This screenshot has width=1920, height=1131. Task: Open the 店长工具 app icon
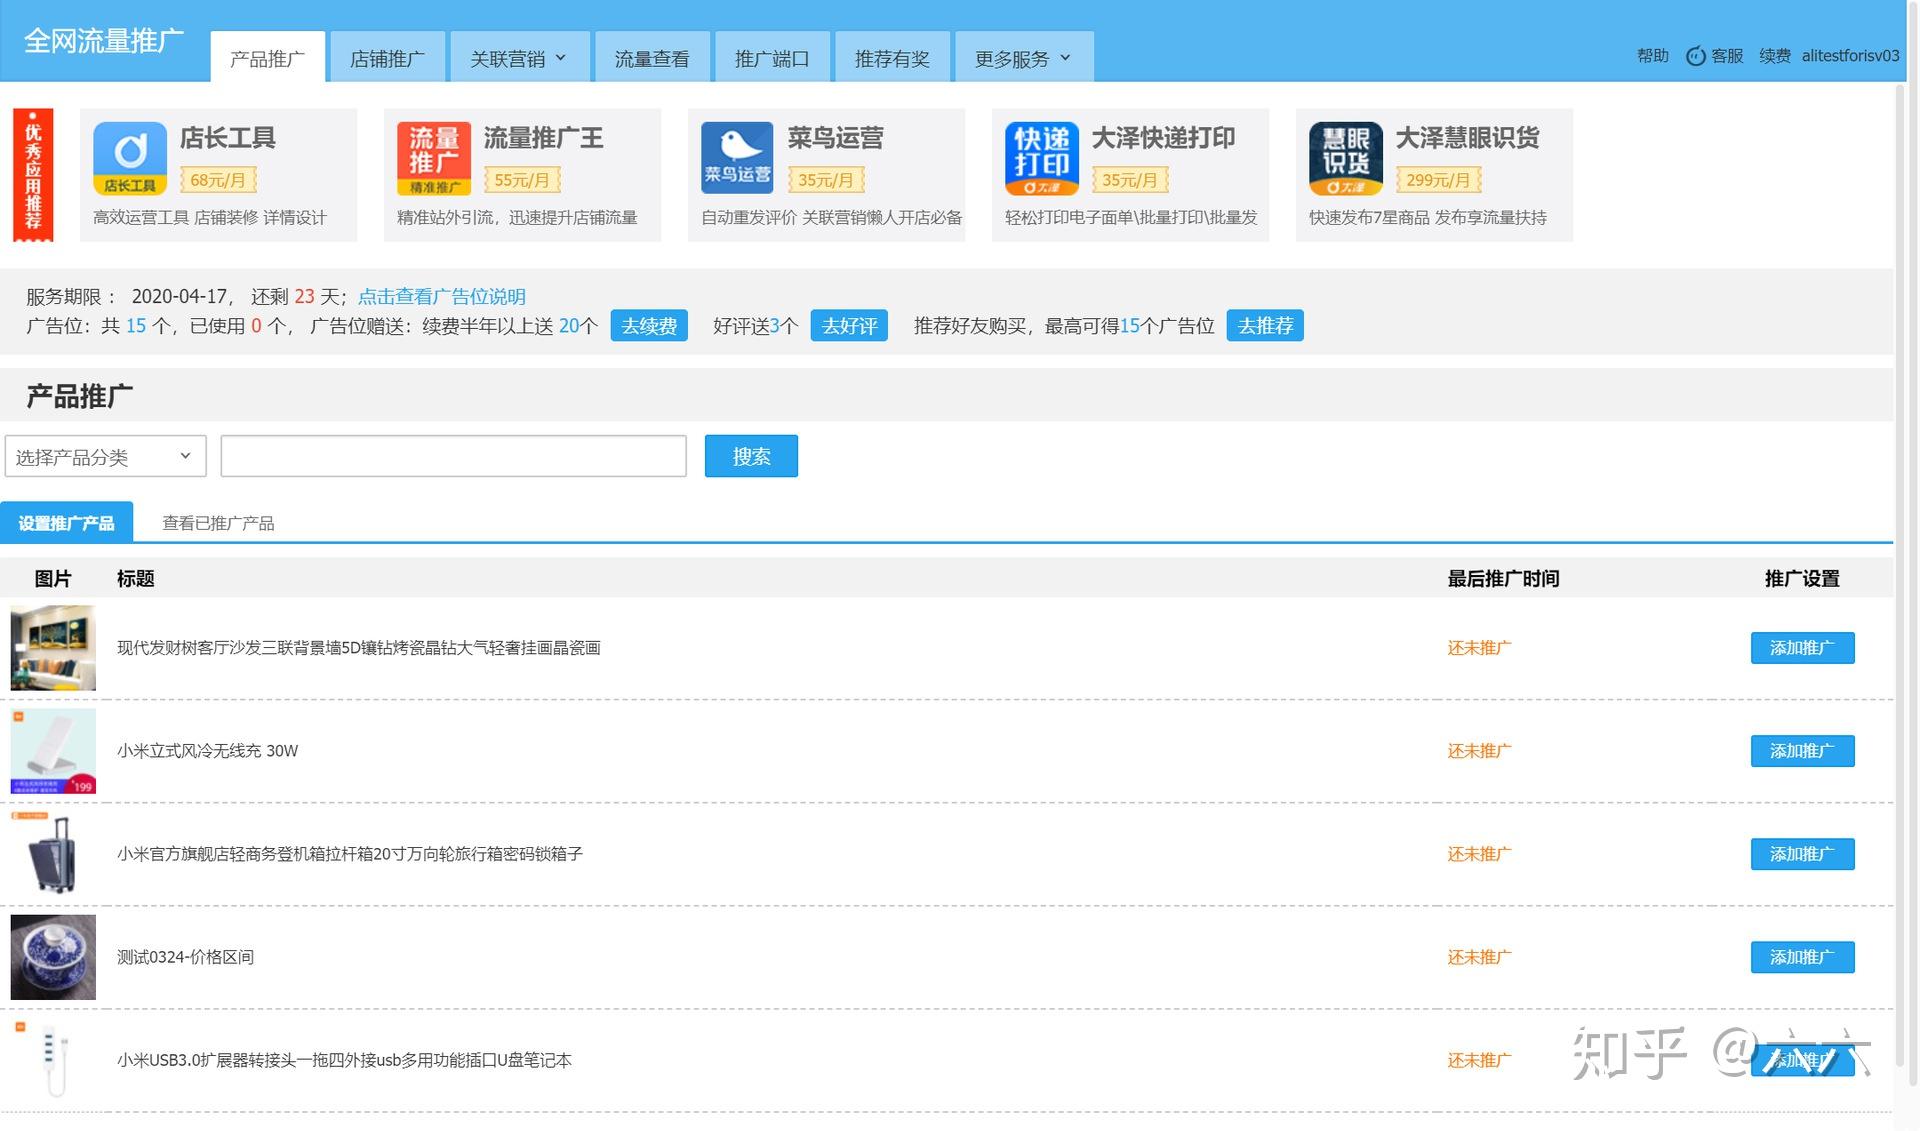point(130,158)
